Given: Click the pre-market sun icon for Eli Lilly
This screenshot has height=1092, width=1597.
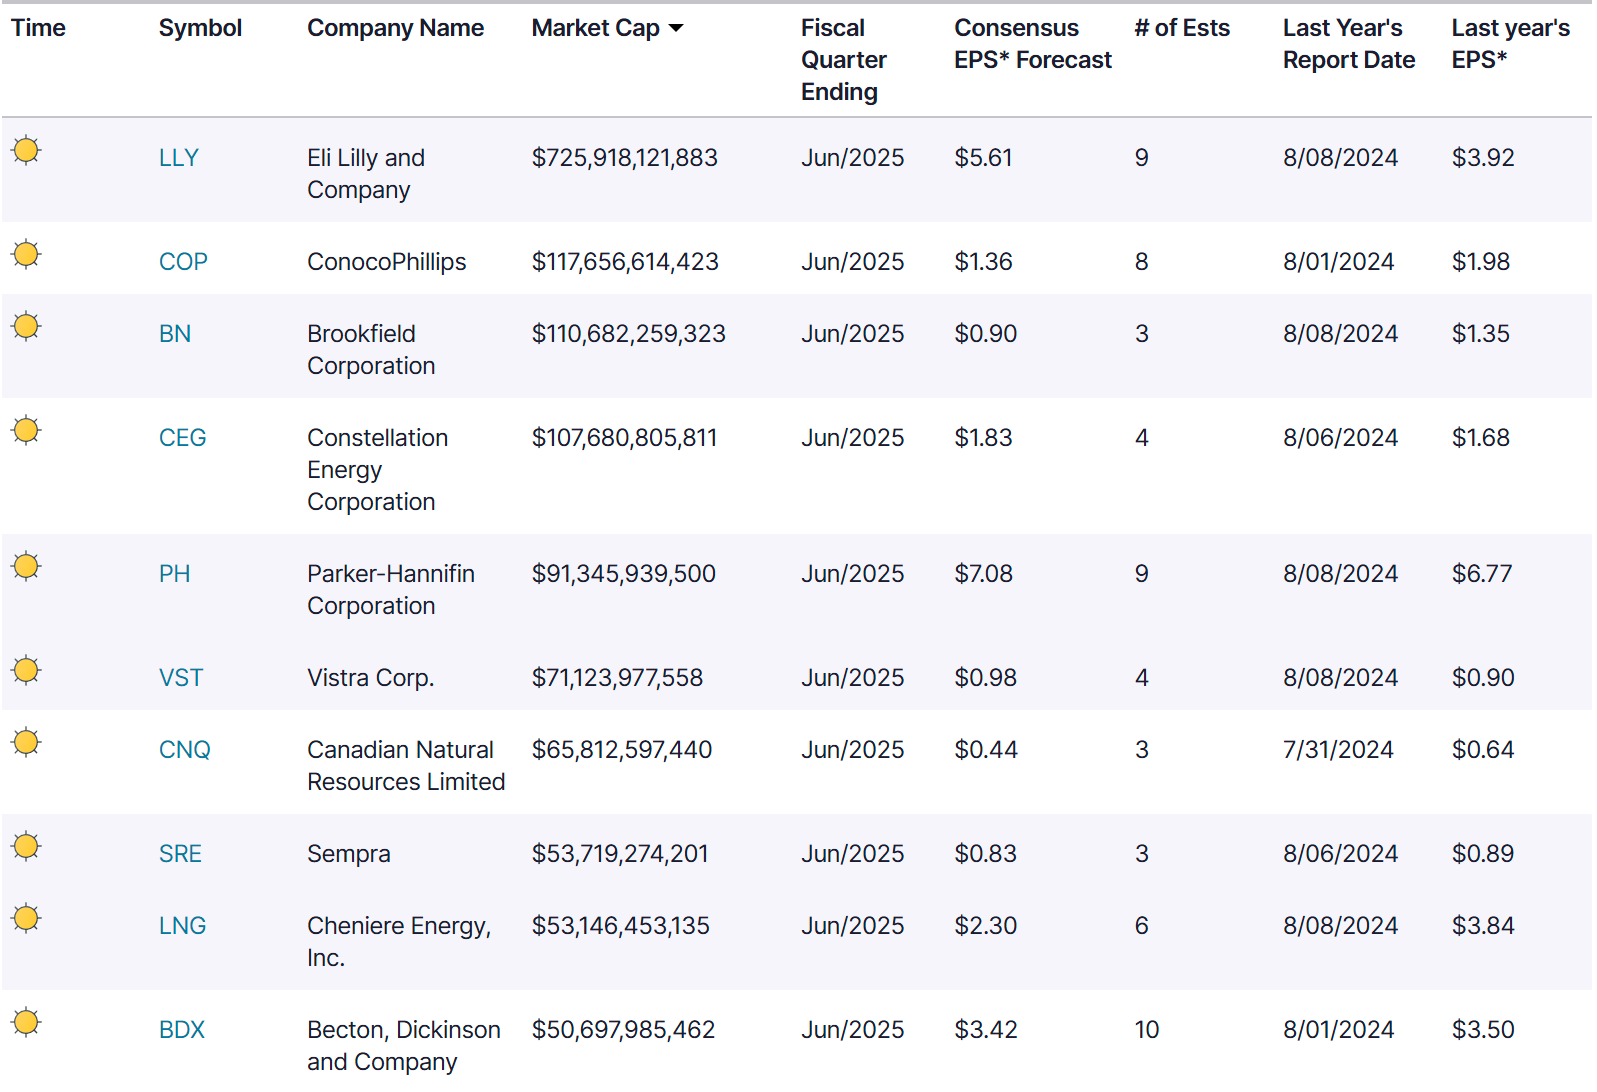Looking at the screenshot, I should tap(27, 151).
